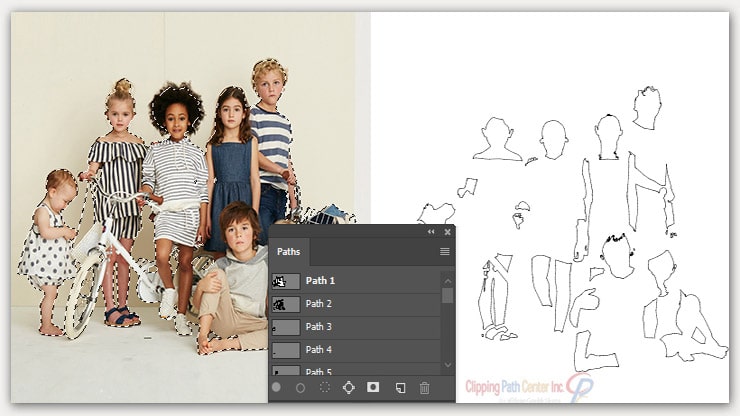Click Stroke path with brush icon
The width and height of the screenshot is (740, 416).
coord(300,387)
